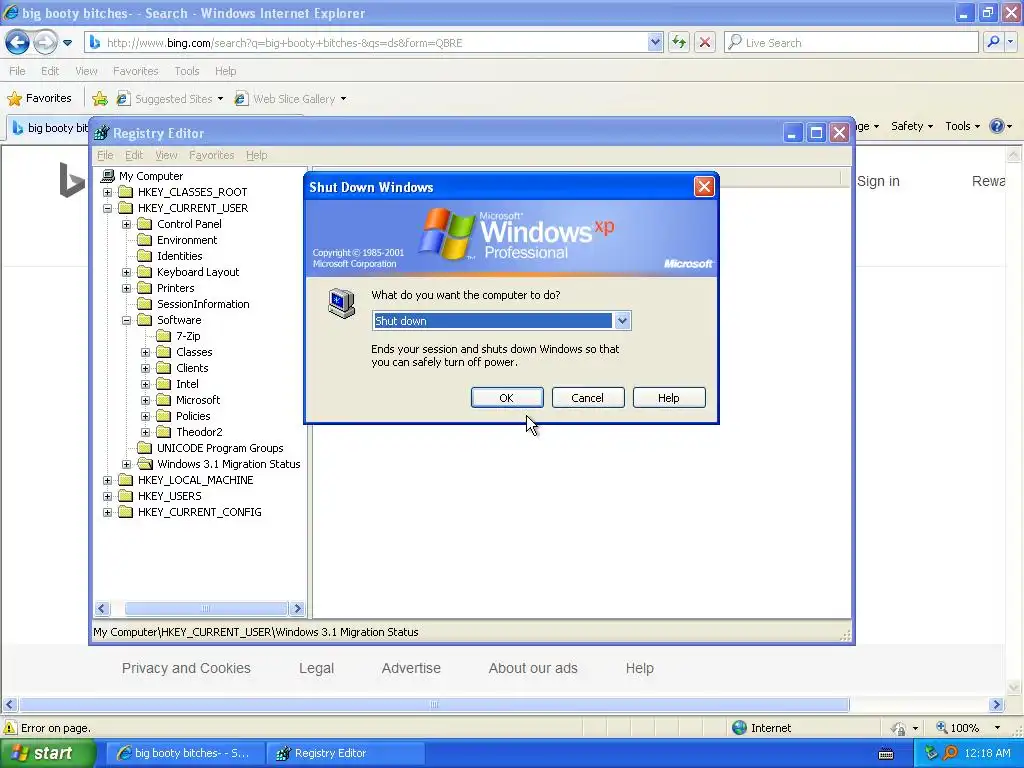The image size is (1024, 768).
Task: Click the IE Refresh button icon
Action: 679,42
